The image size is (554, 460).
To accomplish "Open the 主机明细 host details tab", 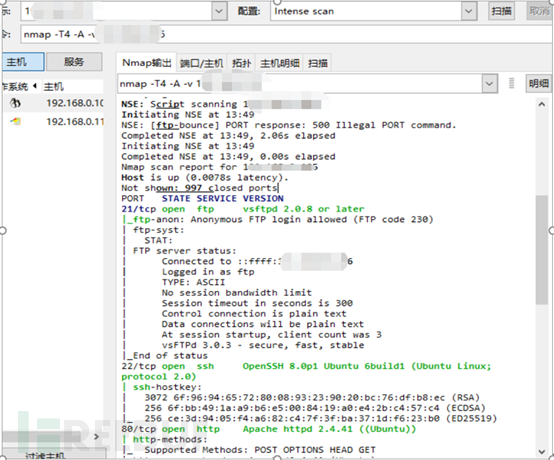I will click(280, 63).
